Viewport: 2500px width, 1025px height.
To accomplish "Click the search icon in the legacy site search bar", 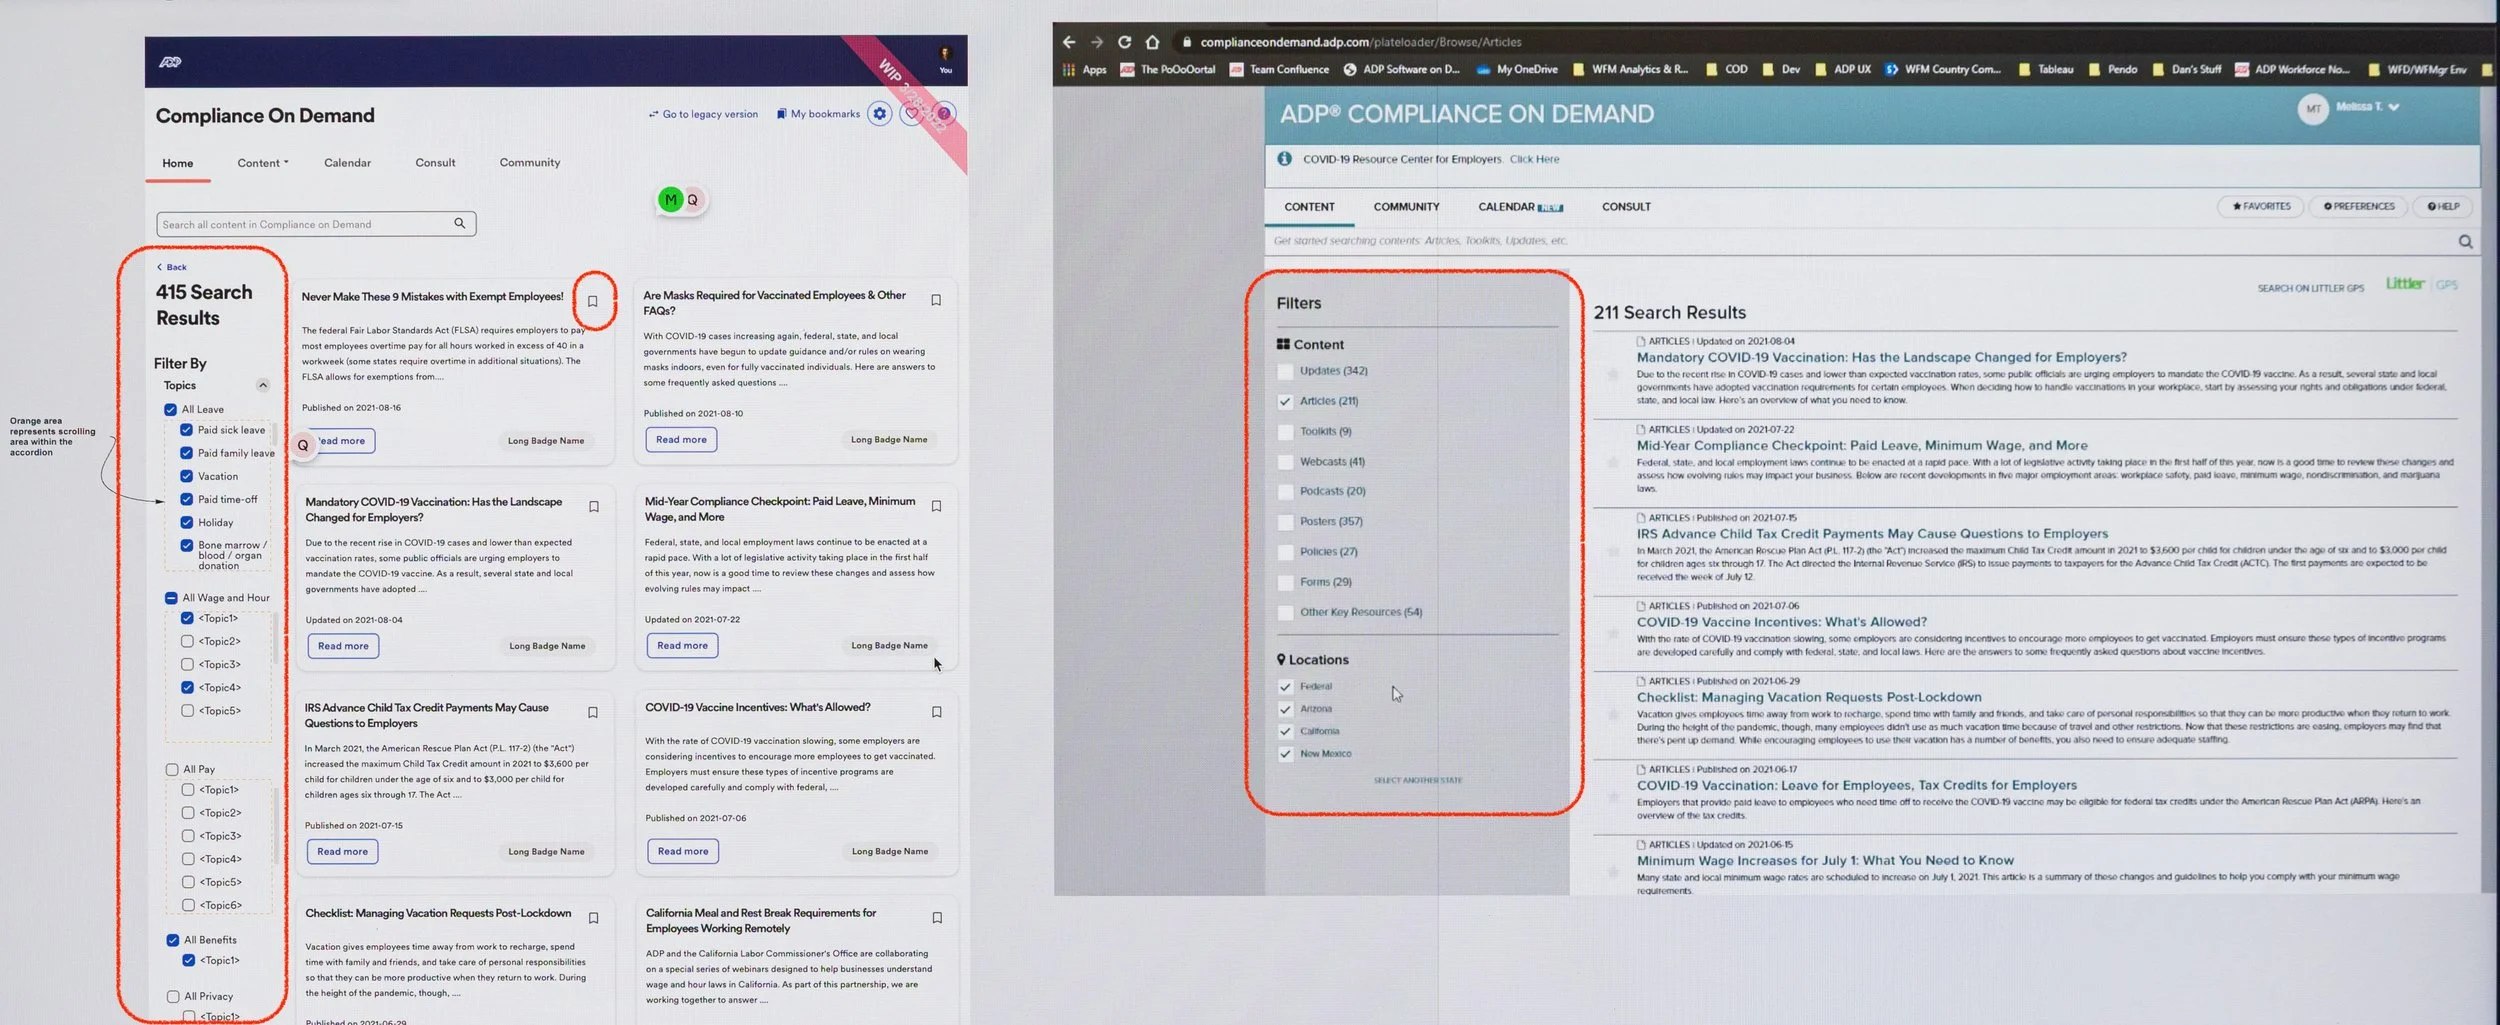I will (2465, 242).
